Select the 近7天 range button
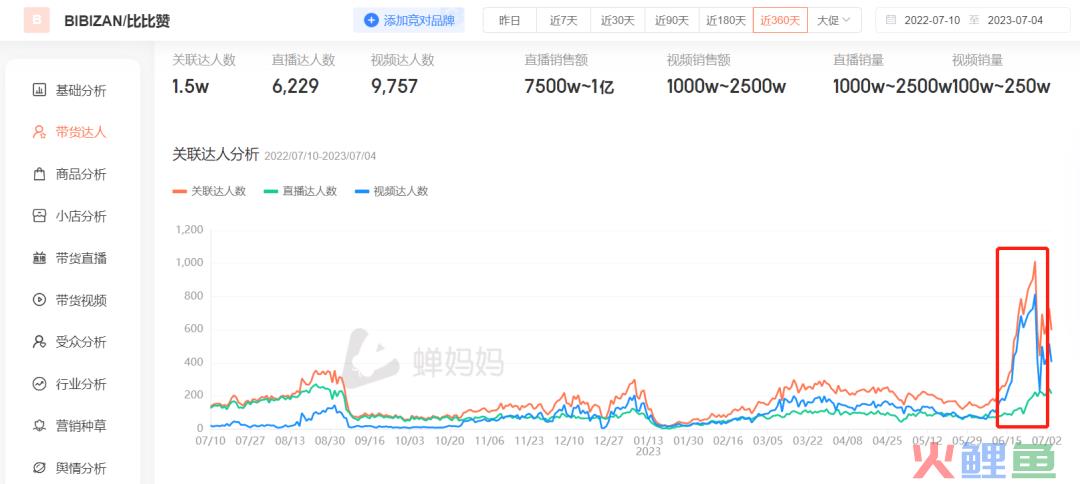 [x=563, y=20]
